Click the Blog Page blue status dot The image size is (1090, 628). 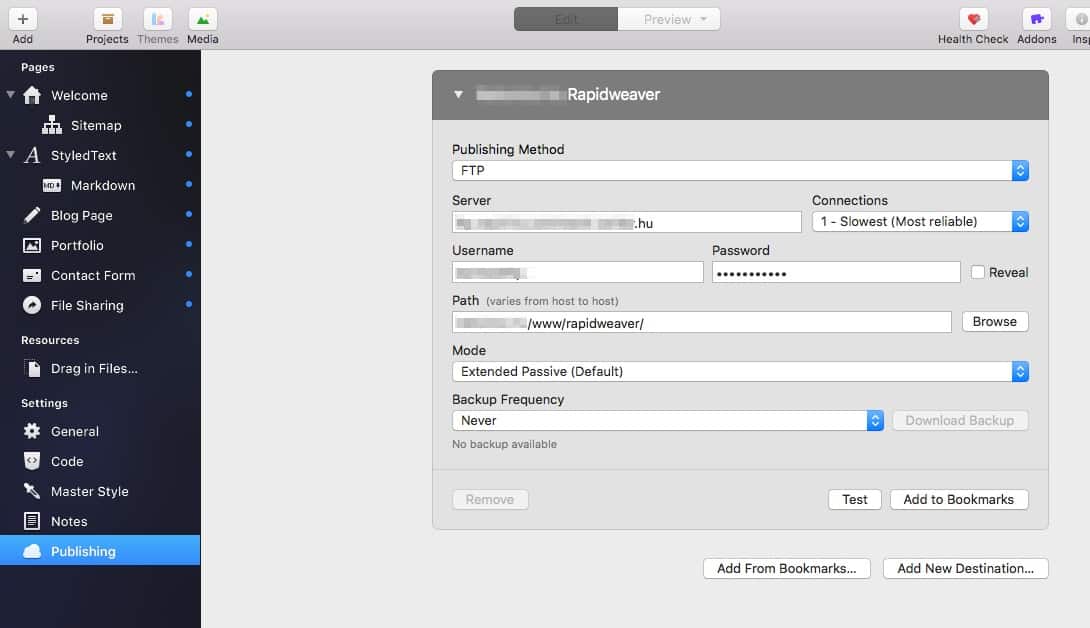(188, 214)
